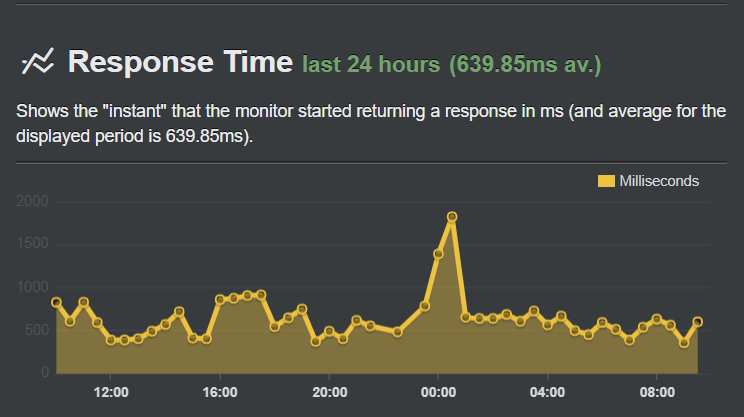Screen dimensions: 744x417
Task: Click the "(639.85ms av.)" average label
Action: pyautogui.click(x=525, y=65)
